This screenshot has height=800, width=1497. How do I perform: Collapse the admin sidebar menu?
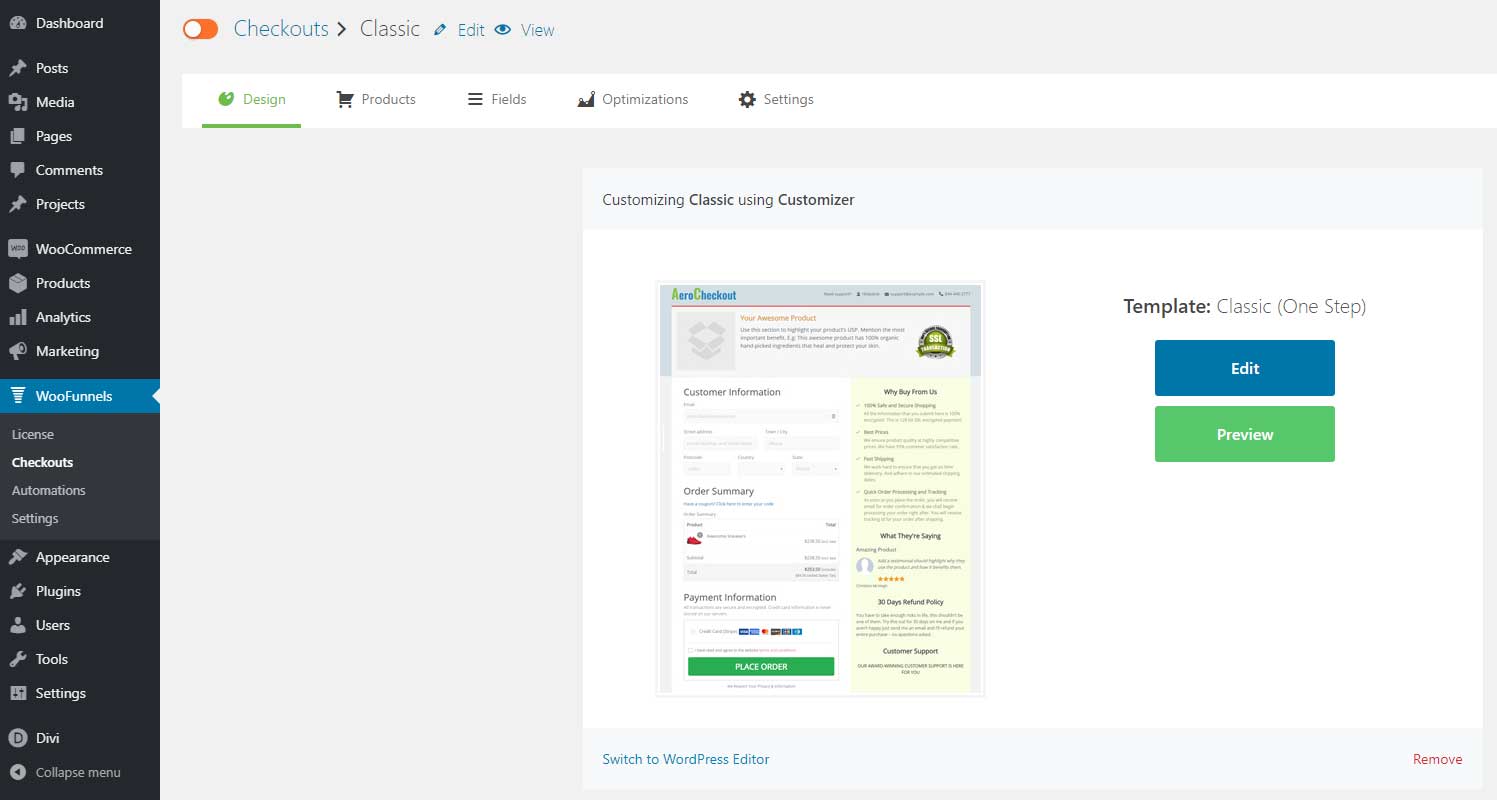point(17,772)
